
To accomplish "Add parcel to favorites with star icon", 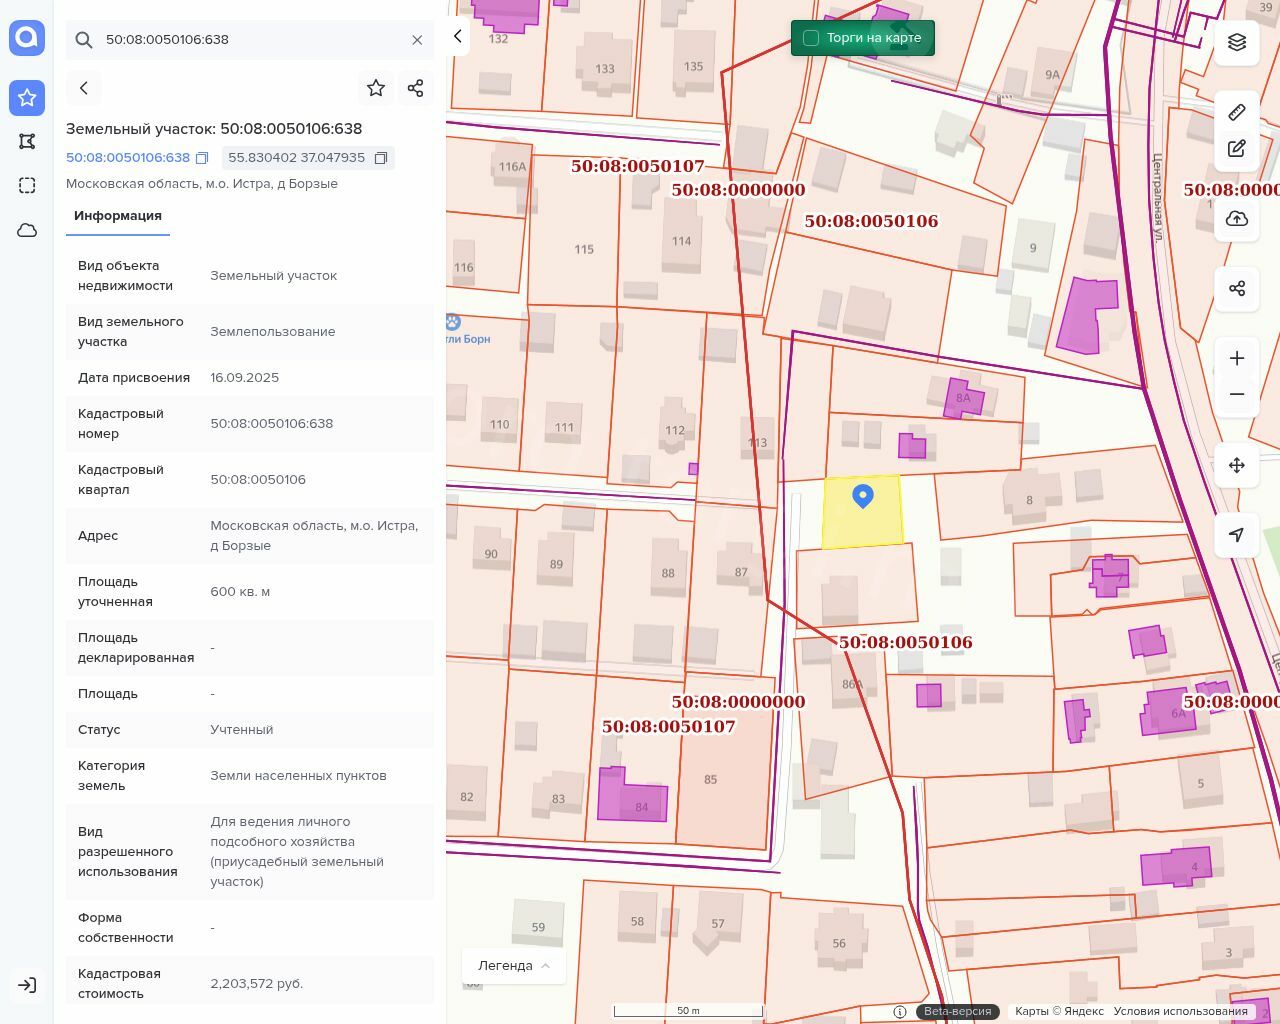I will point(376,88).
